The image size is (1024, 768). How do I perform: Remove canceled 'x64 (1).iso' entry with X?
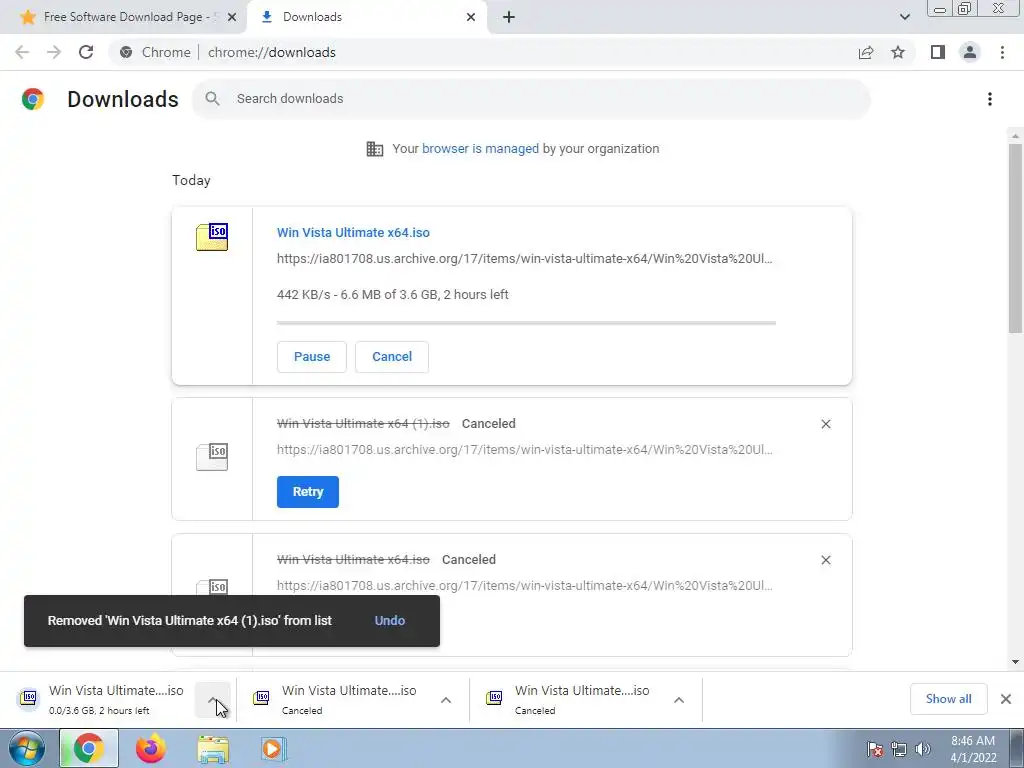[x=825, y=424]
